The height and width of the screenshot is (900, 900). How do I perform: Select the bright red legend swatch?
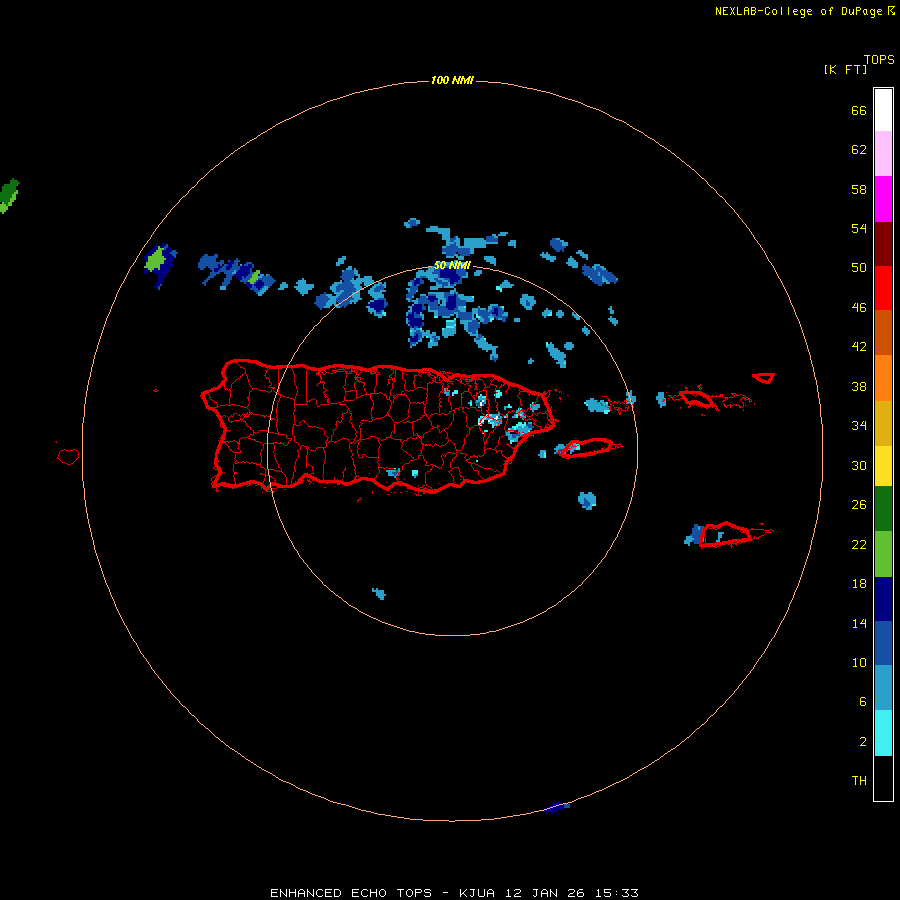883,288
